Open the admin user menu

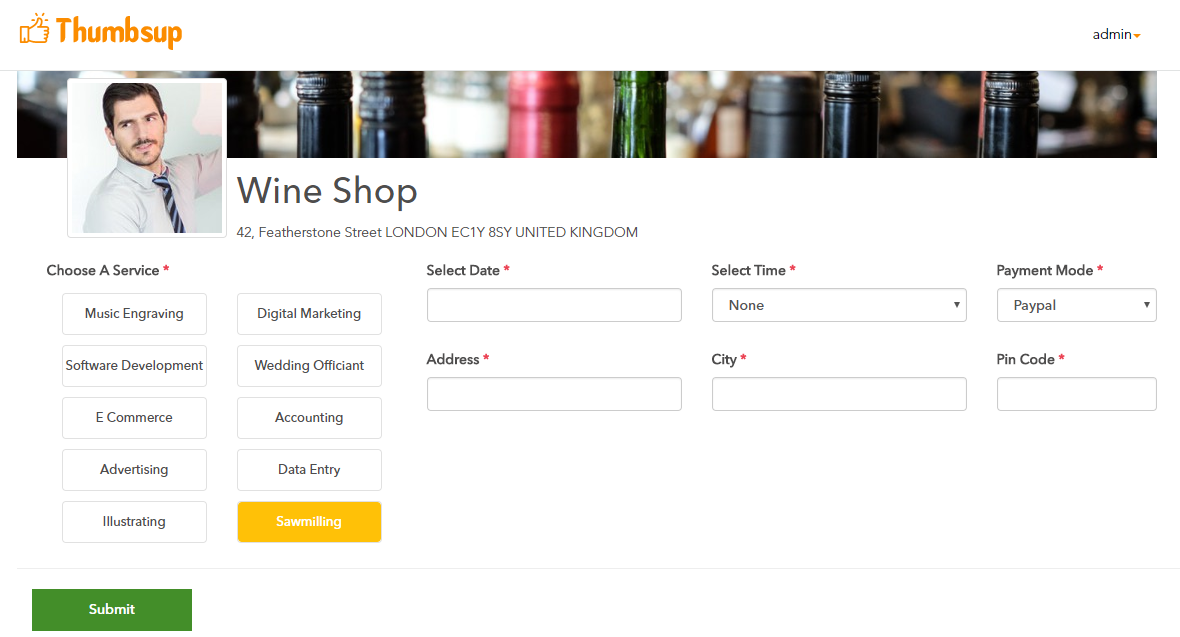1116,35
